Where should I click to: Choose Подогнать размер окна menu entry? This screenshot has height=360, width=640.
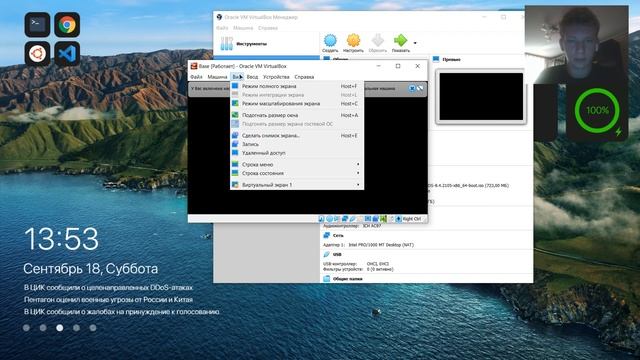[297, 115]
